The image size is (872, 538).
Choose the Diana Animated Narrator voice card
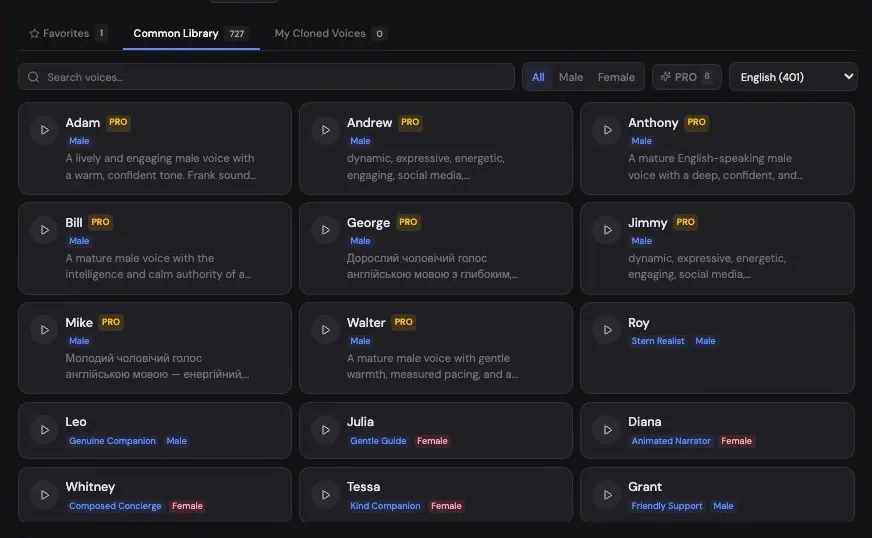tap(717, 430)
